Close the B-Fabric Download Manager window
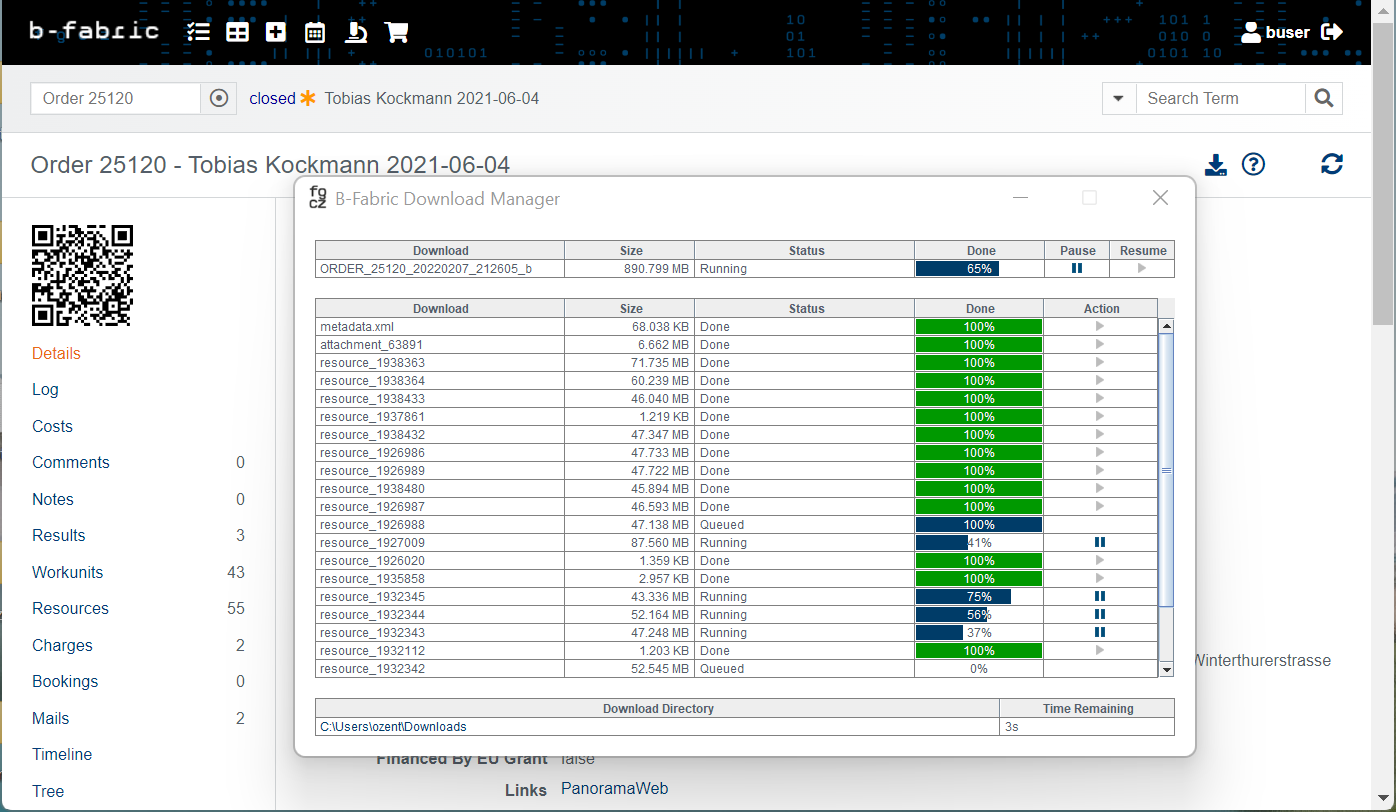Viewport: 1396px width, 812px height. pyautogui.click(x=1160, y=198)
